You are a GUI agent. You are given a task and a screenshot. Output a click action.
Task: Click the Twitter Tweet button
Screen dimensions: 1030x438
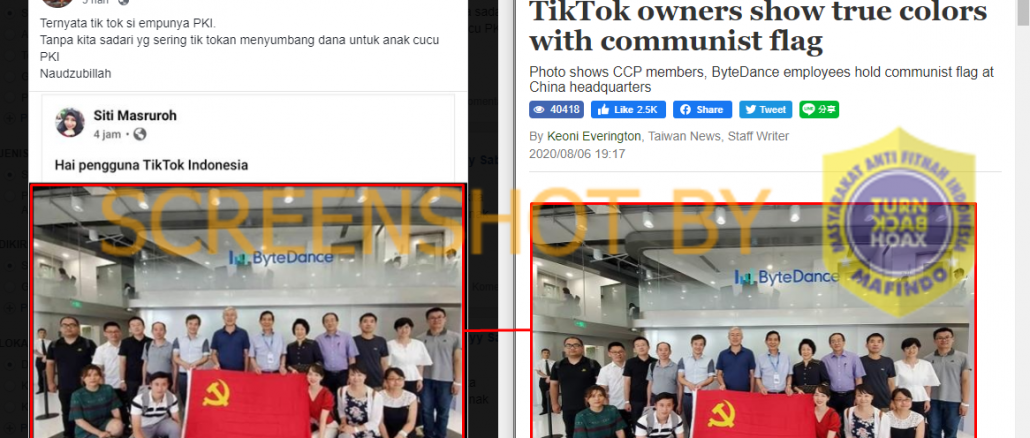point(765,110)
